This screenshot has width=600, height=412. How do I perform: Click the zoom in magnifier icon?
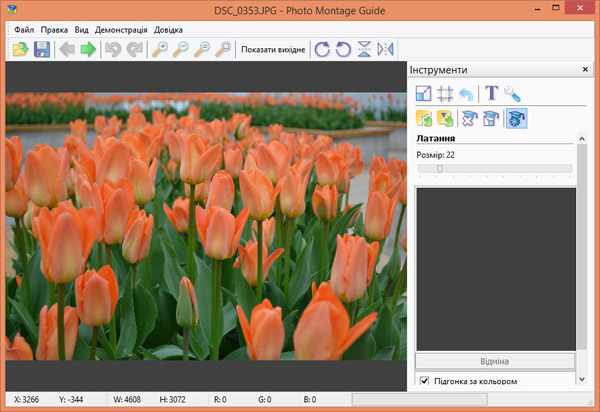pyautogui.click(x=159, y=49)
